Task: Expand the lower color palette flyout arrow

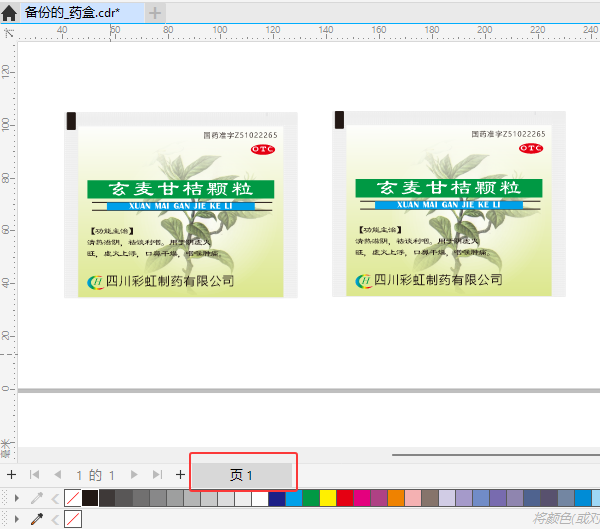Action: [16, 519]
